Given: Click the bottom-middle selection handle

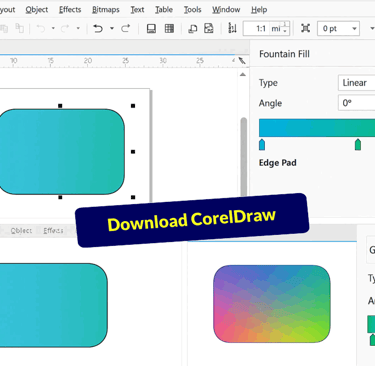Looking at the screenshot, I should click(60, 197).
